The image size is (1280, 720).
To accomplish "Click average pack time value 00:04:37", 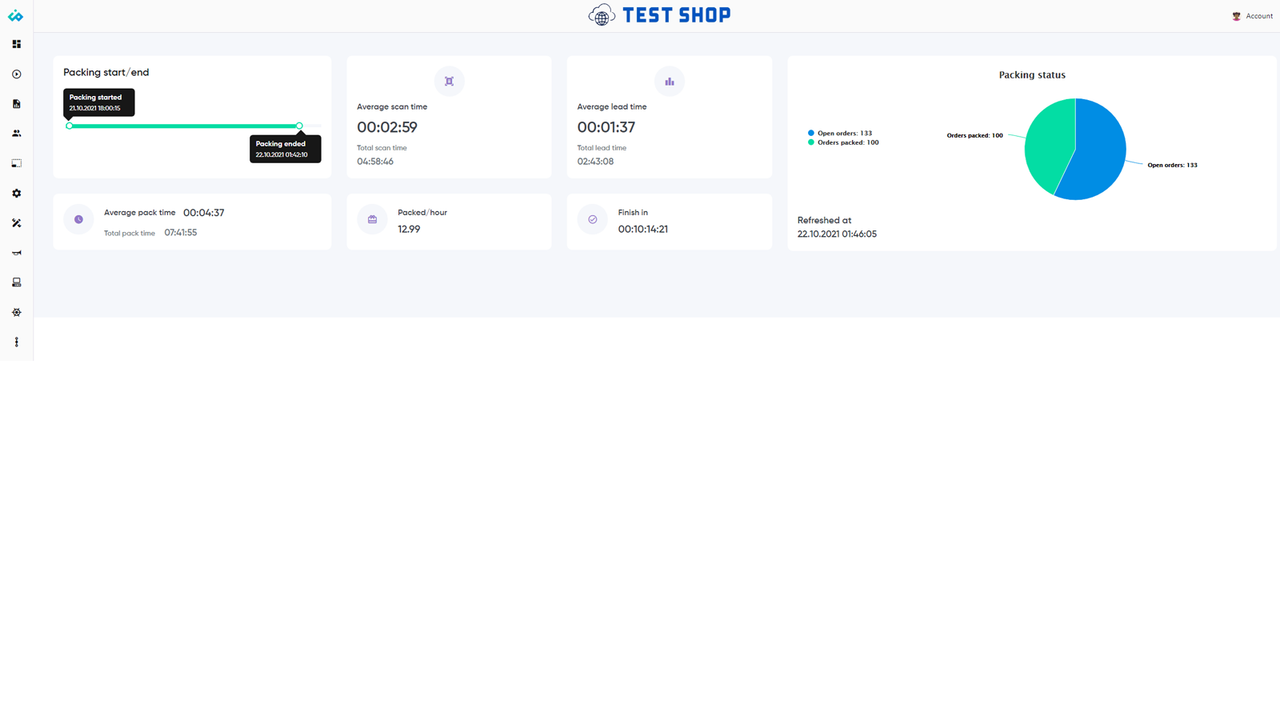I will (x=204, y=213).
